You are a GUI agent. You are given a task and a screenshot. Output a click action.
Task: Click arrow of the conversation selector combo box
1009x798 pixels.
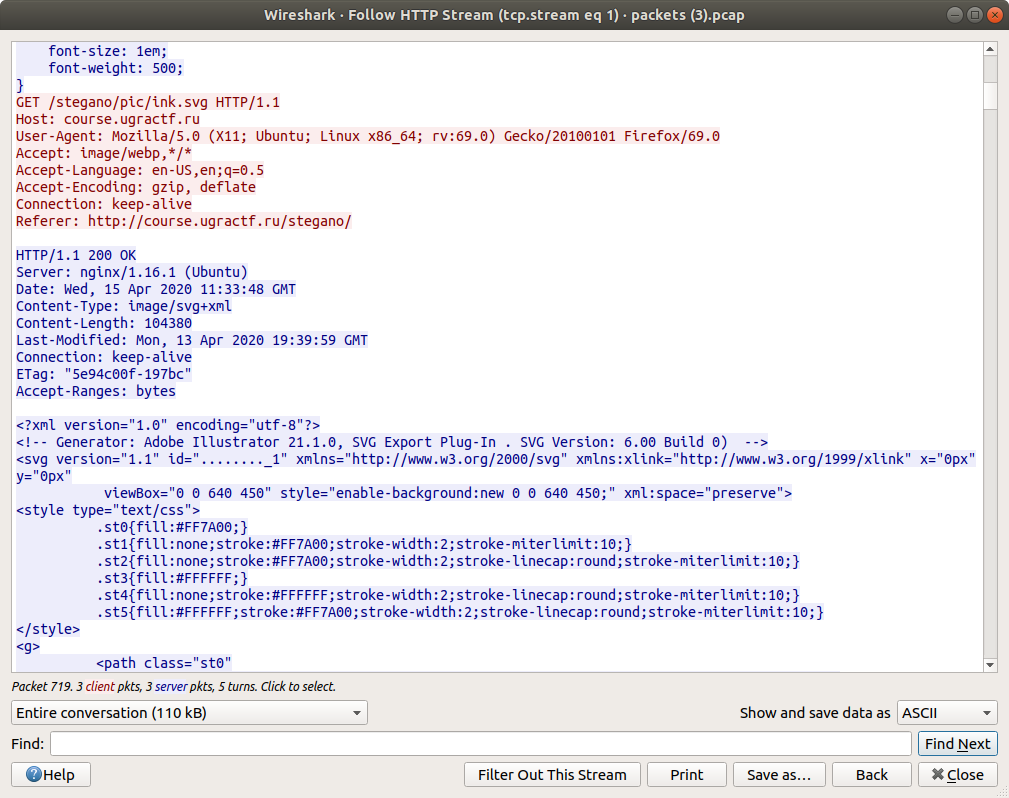(356, 713)
